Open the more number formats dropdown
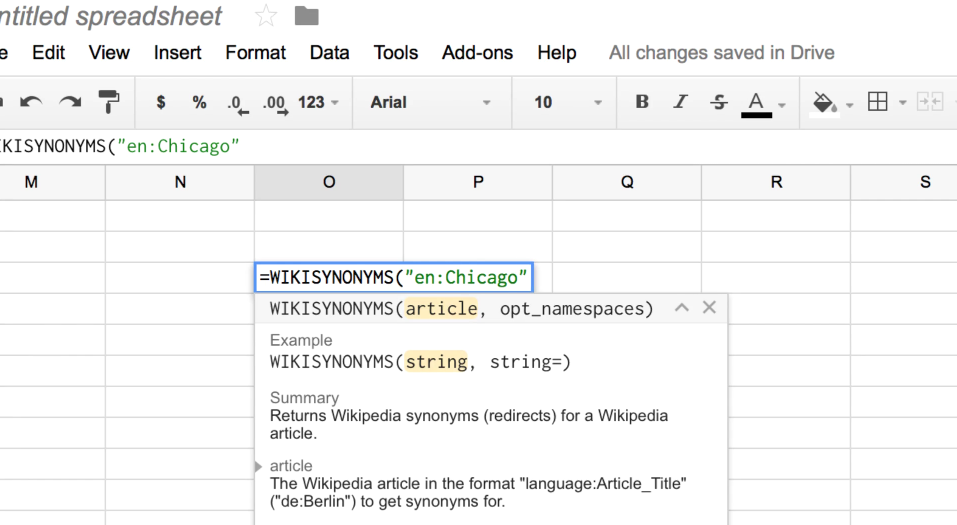 318,102
